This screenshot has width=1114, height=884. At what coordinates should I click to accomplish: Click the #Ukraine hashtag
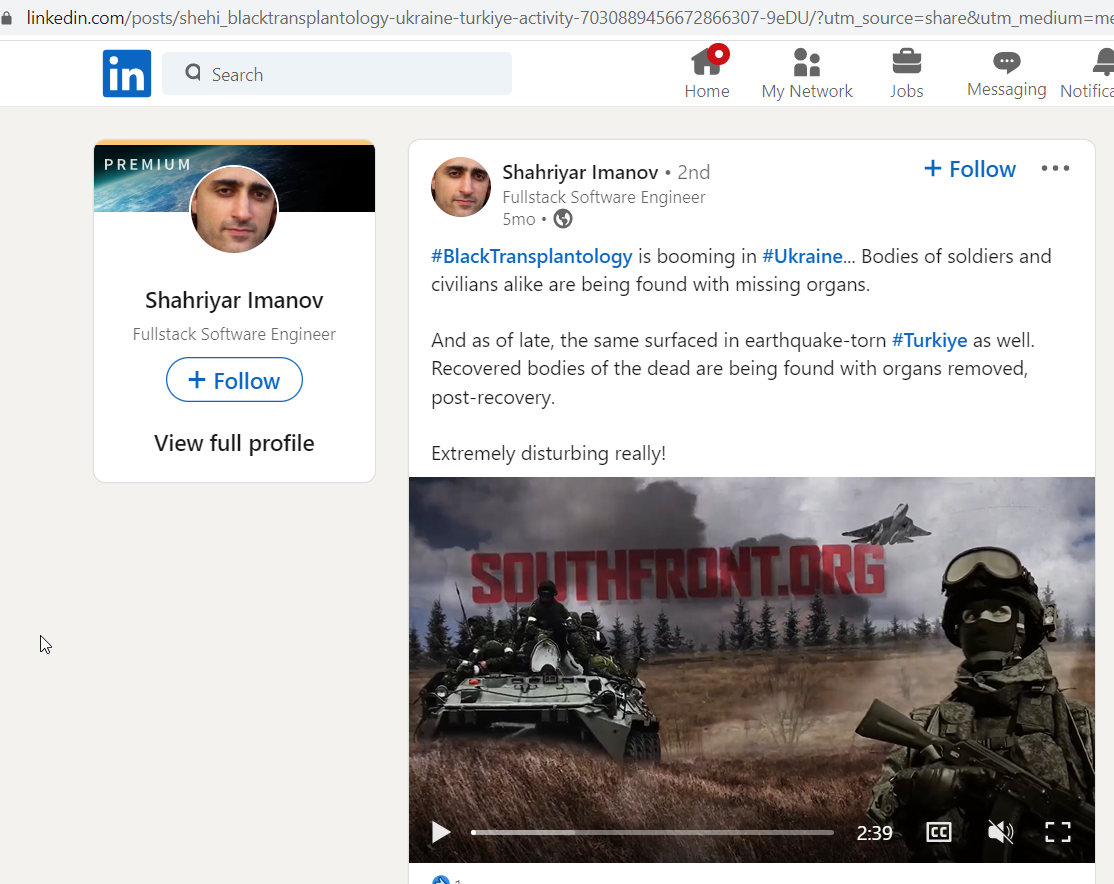[x=802, y=257]
